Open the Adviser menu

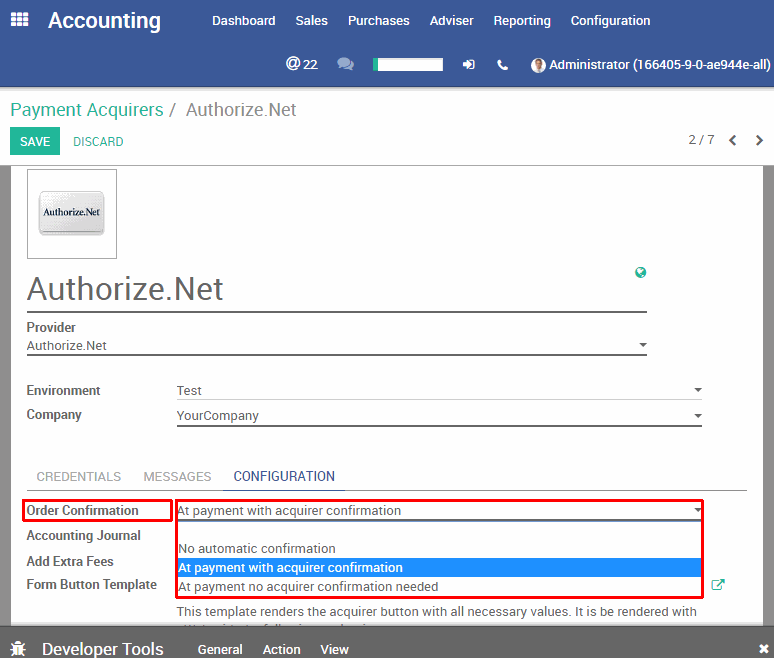(451, 21)
